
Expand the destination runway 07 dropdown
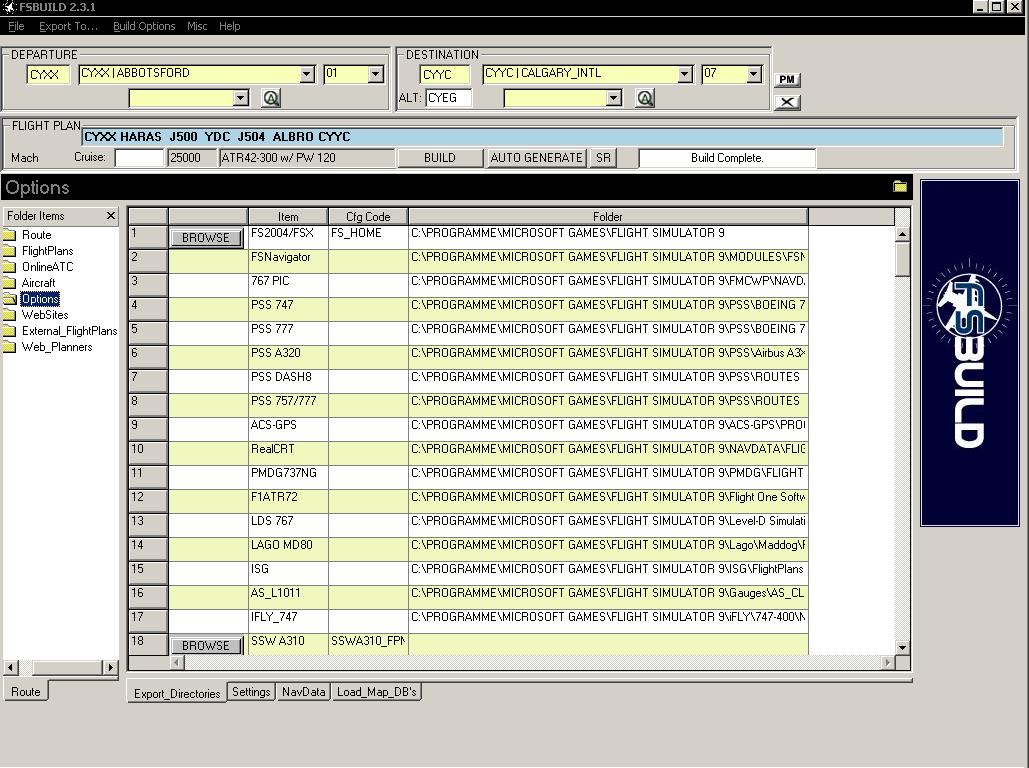click(x=754, y=74)
